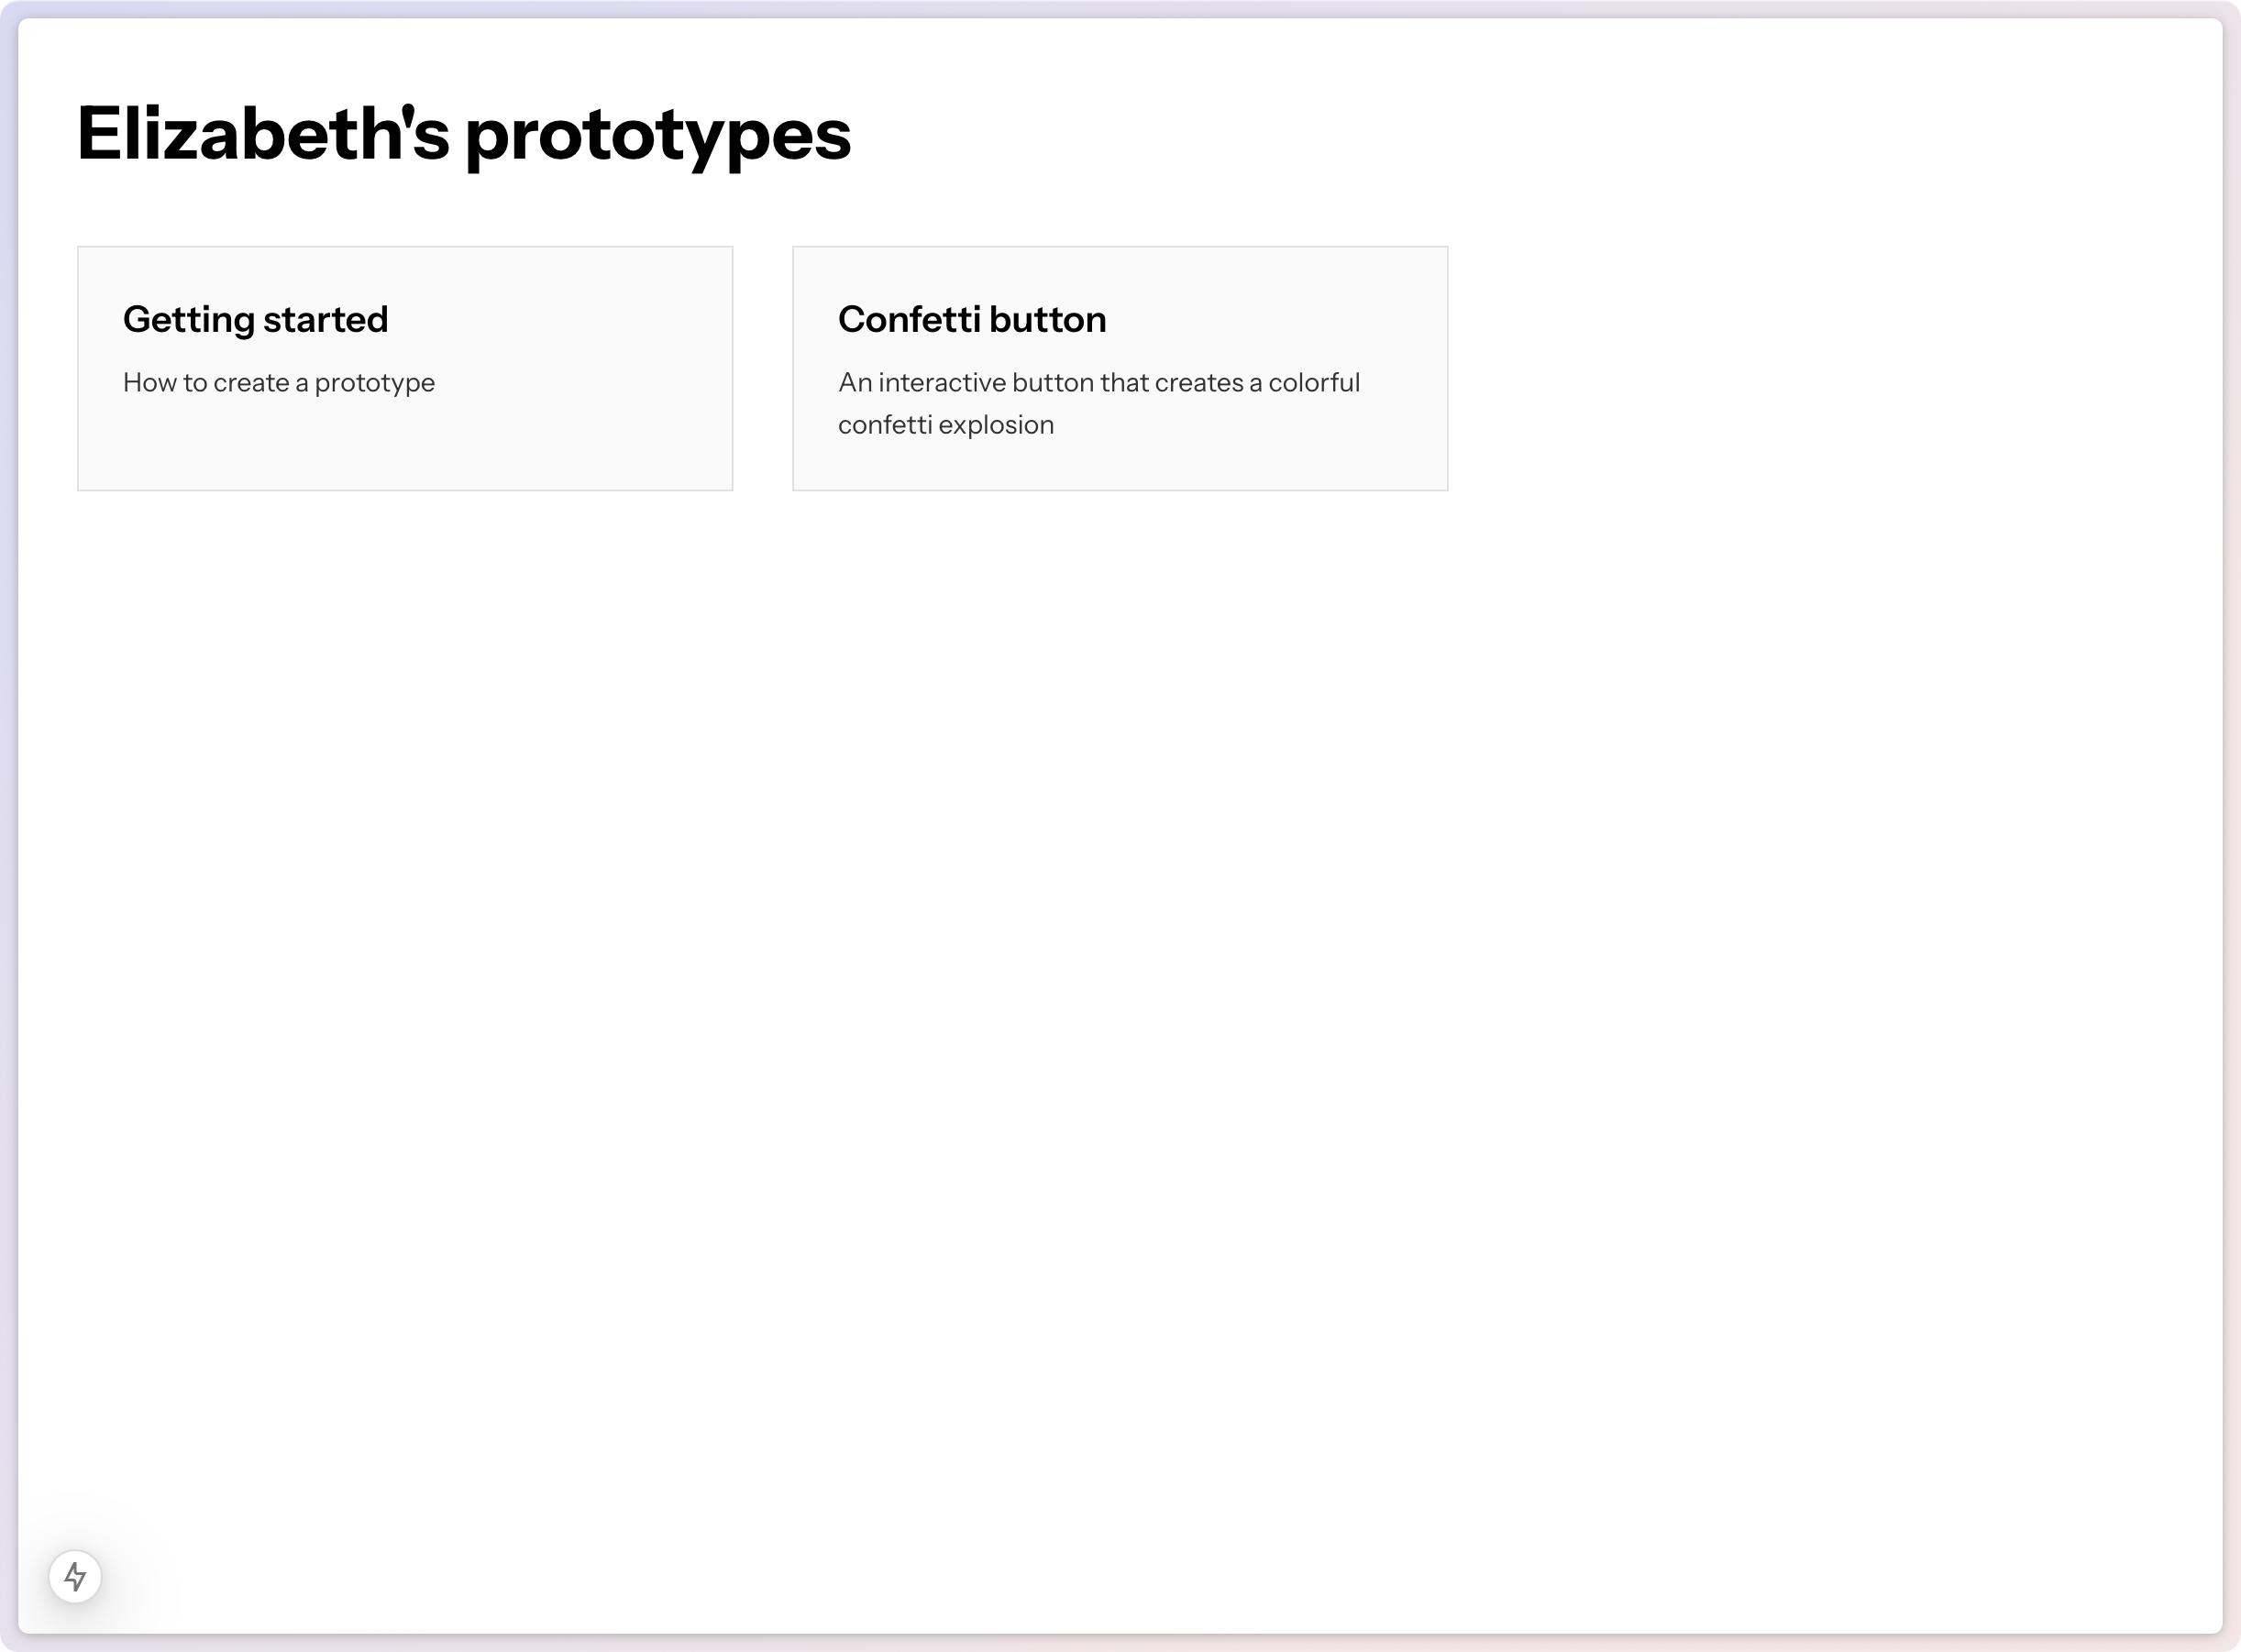The height and width of the screenshot is (1652, 2241).
Task: Open the Confetti button prototype card
Action: click(x=1120, y=368)
